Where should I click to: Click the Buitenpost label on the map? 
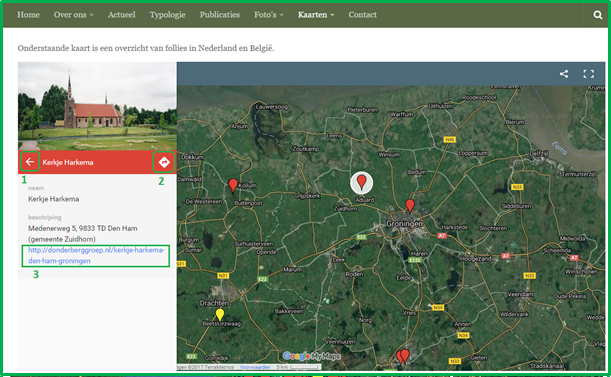pyautogui.click(x=249, y=203)
